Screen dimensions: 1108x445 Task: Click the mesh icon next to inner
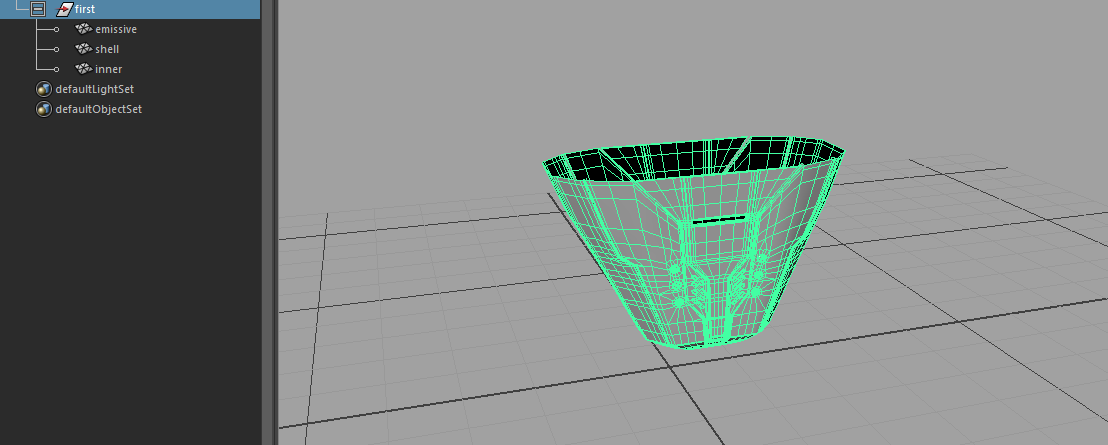(83, 69)
